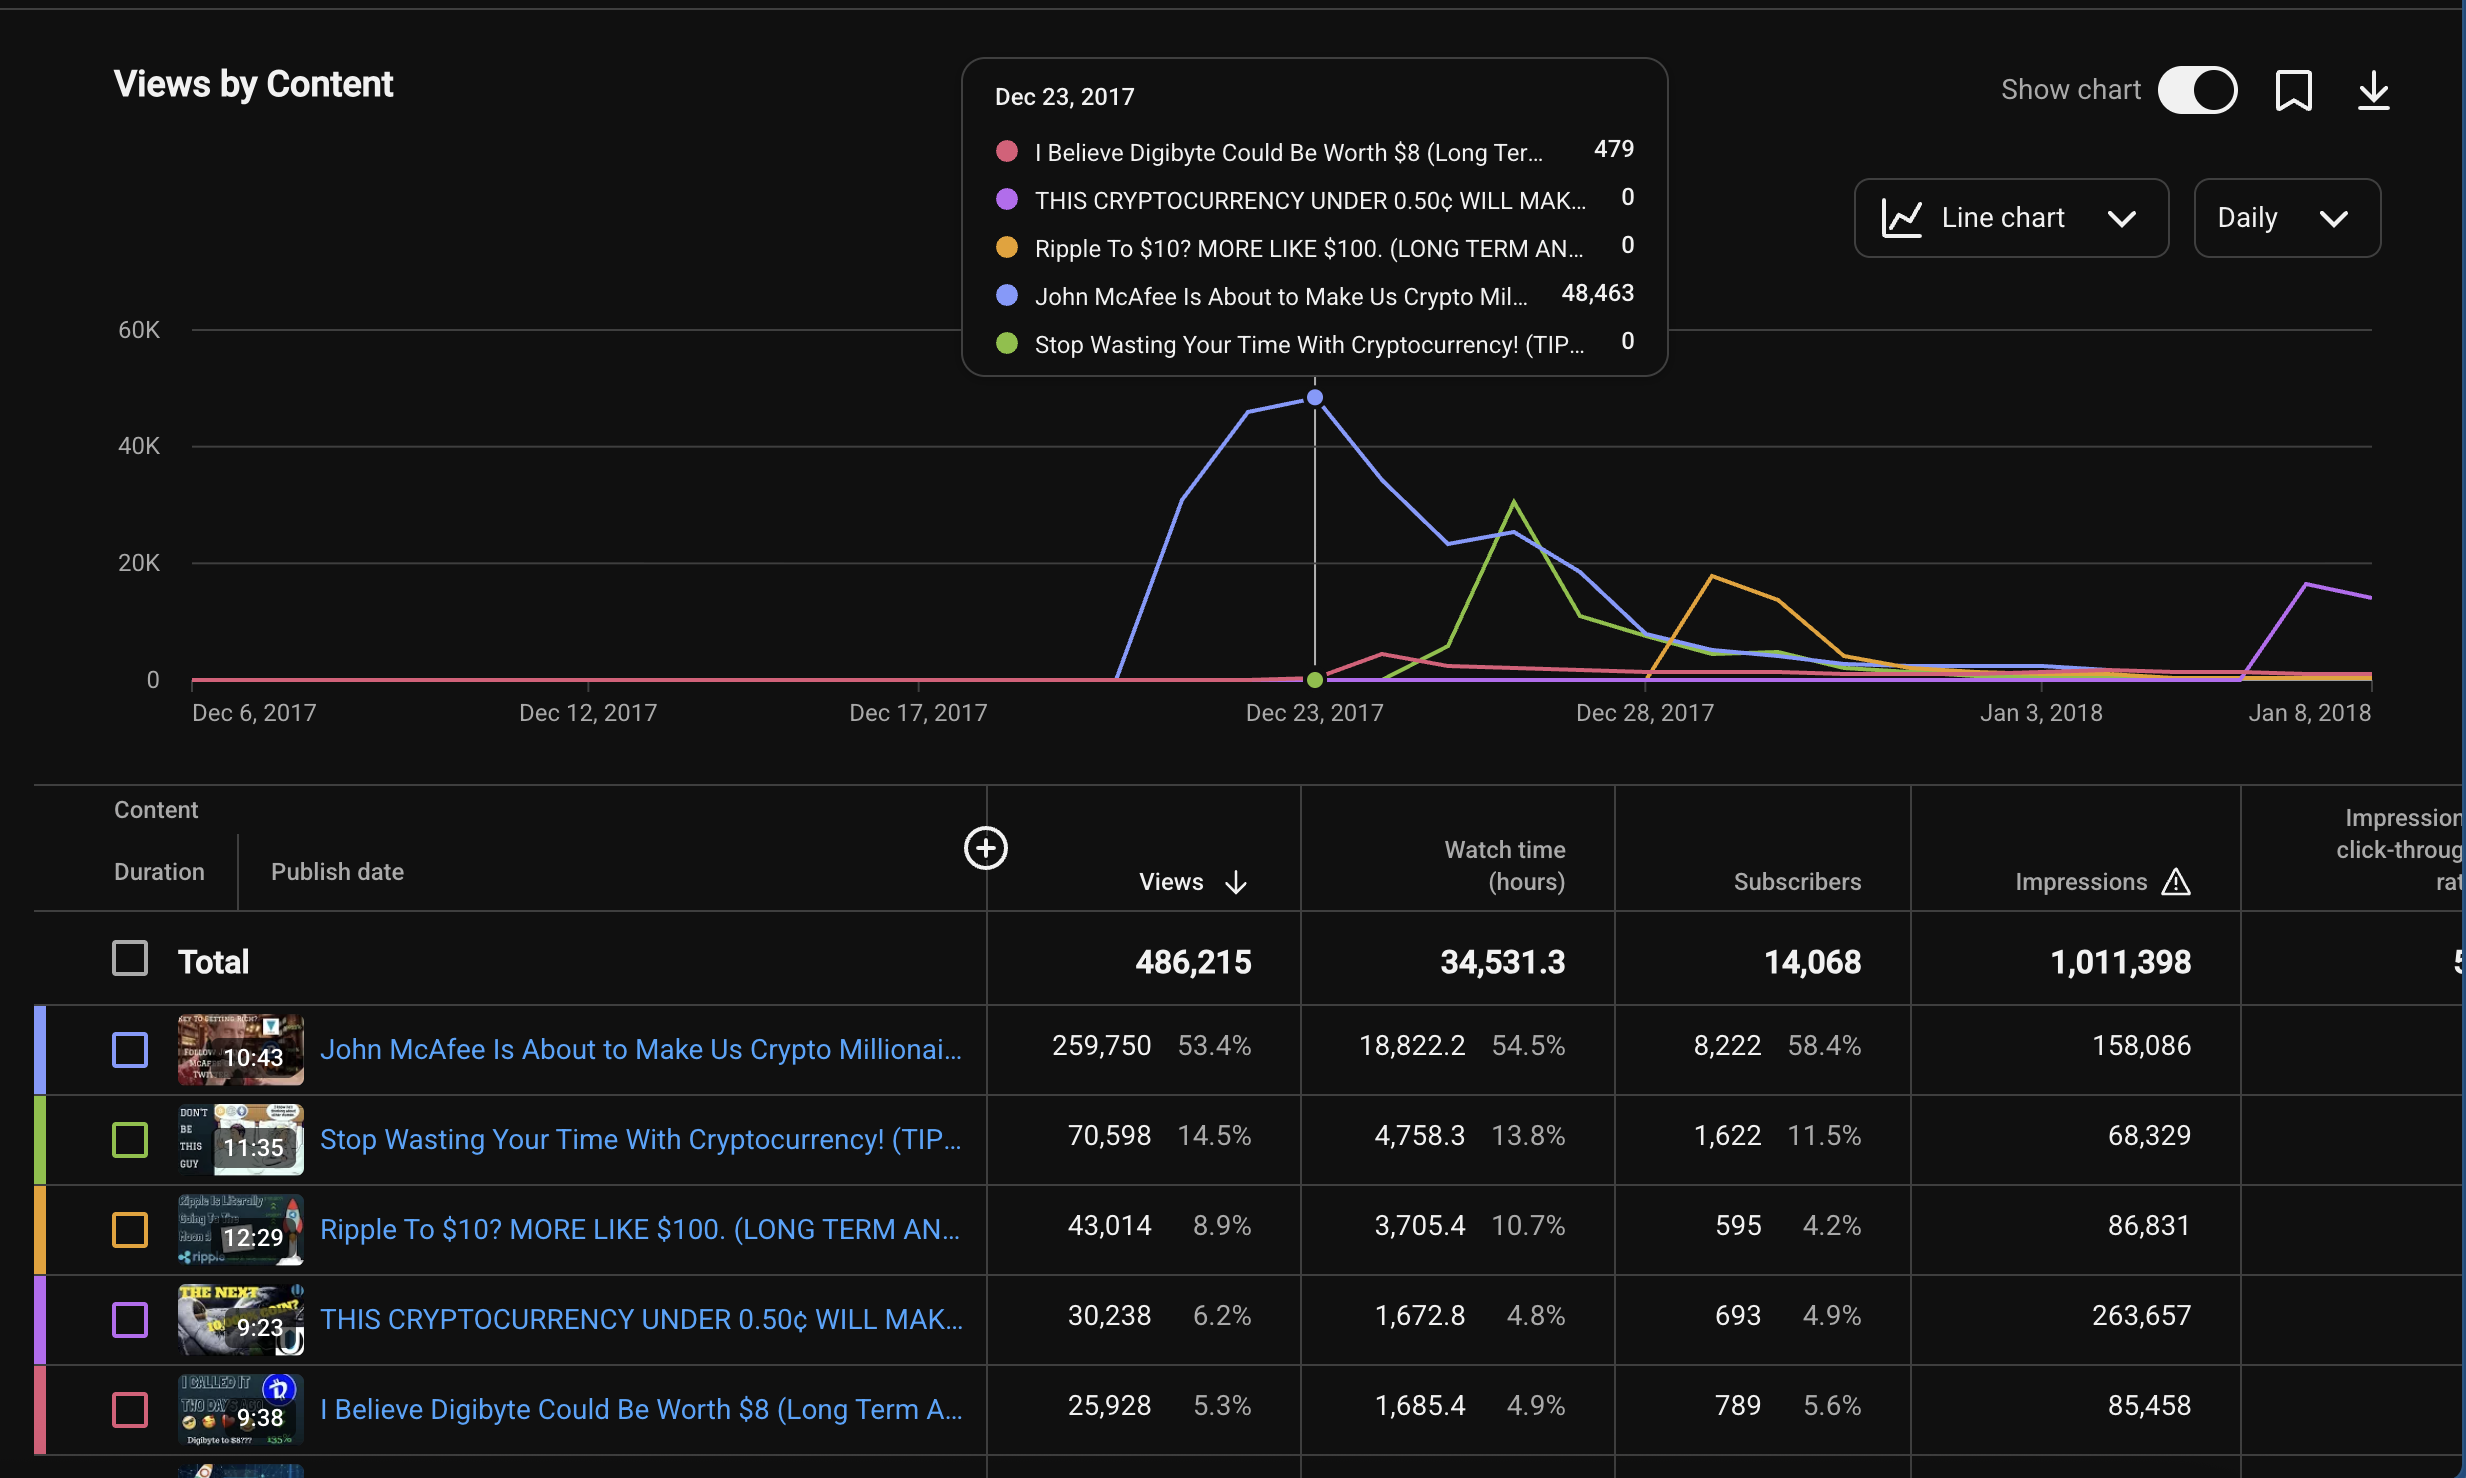Click the Watch time (hours) column header
This screenshot has width=2466, height=1478.
point(1505,866)
